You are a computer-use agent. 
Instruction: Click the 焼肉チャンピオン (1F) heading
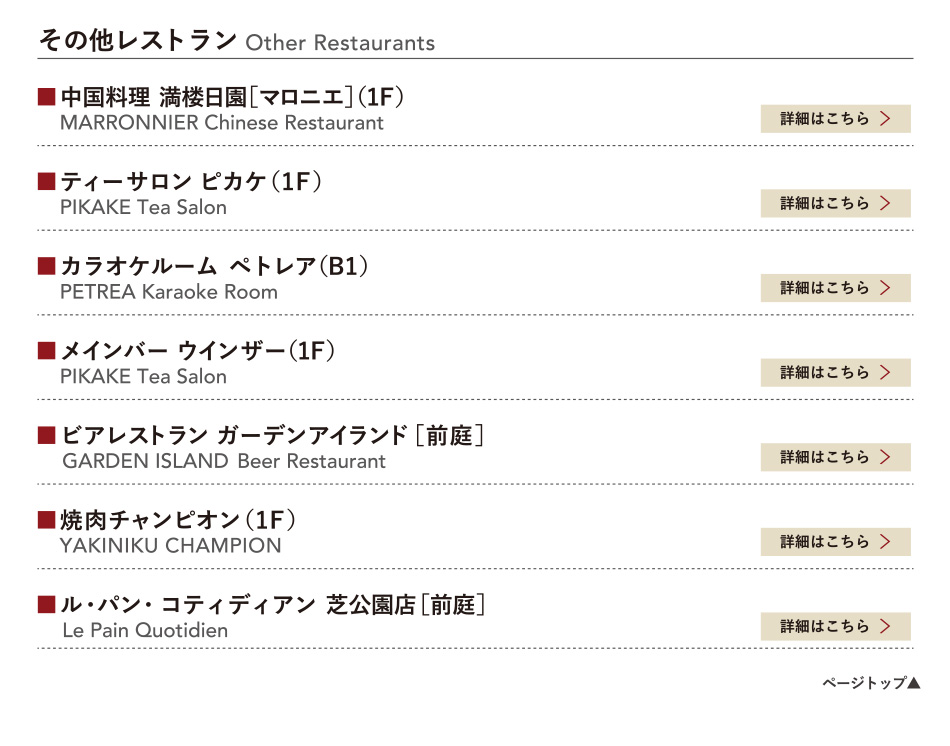click(x=178, y=520)
